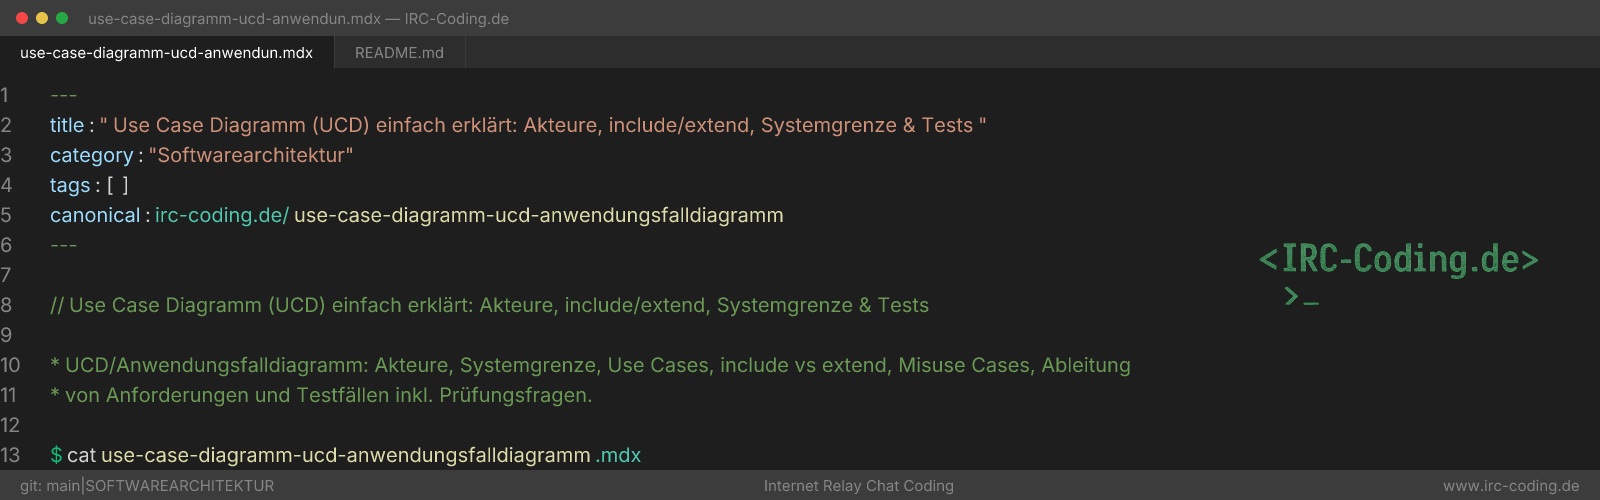This screenshot has height=500, width=1600.
Task: Select the use-case-diagramm-ucd-anwendun.mdx tab
Action: click(x=166, y=53)
